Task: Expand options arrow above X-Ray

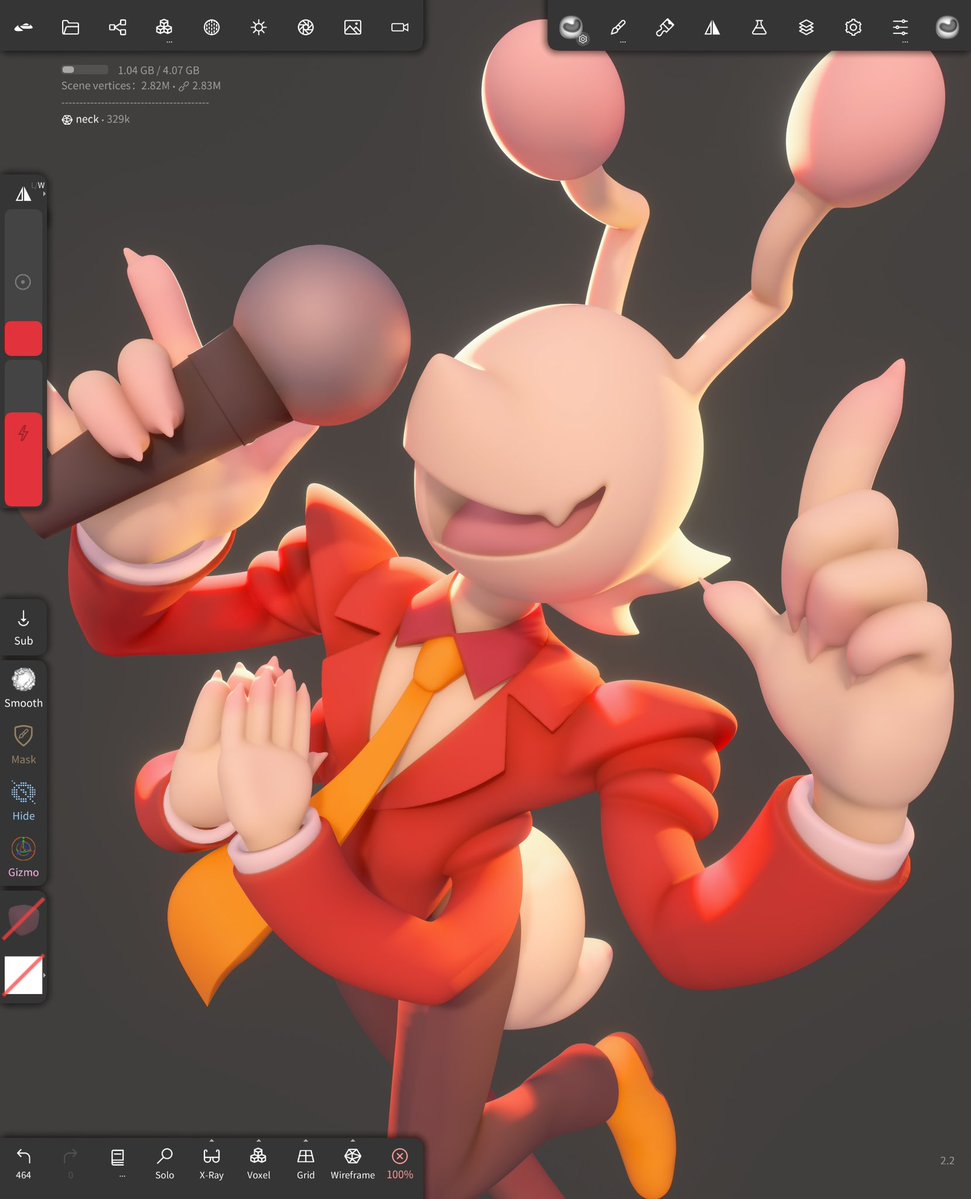Action: [x=212, y=1140]
